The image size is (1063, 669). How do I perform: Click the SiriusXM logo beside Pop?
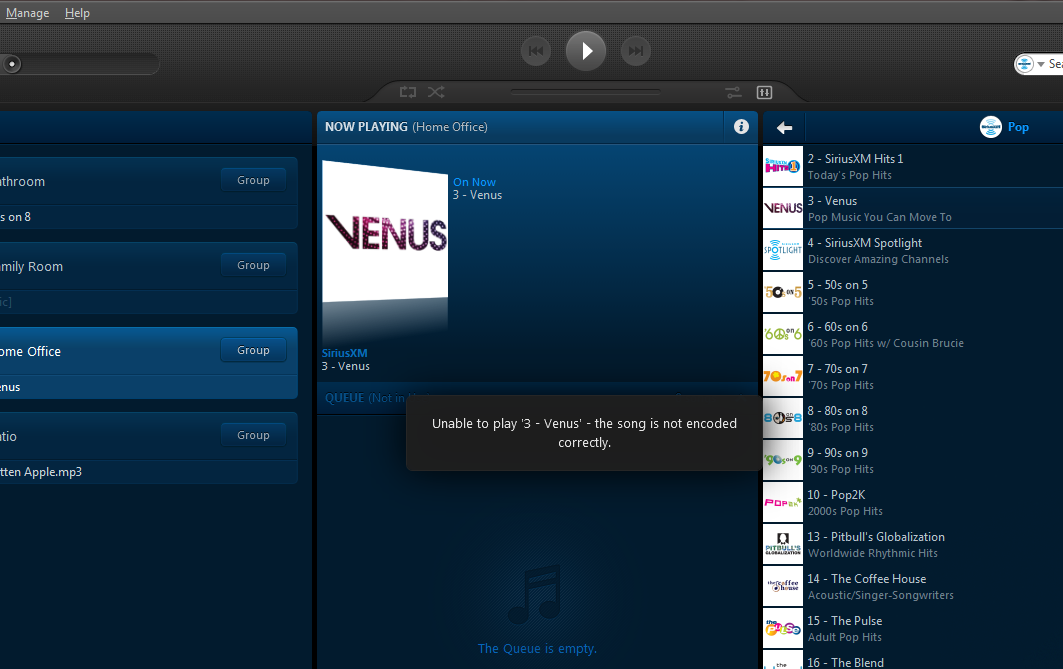click(990, 127)
